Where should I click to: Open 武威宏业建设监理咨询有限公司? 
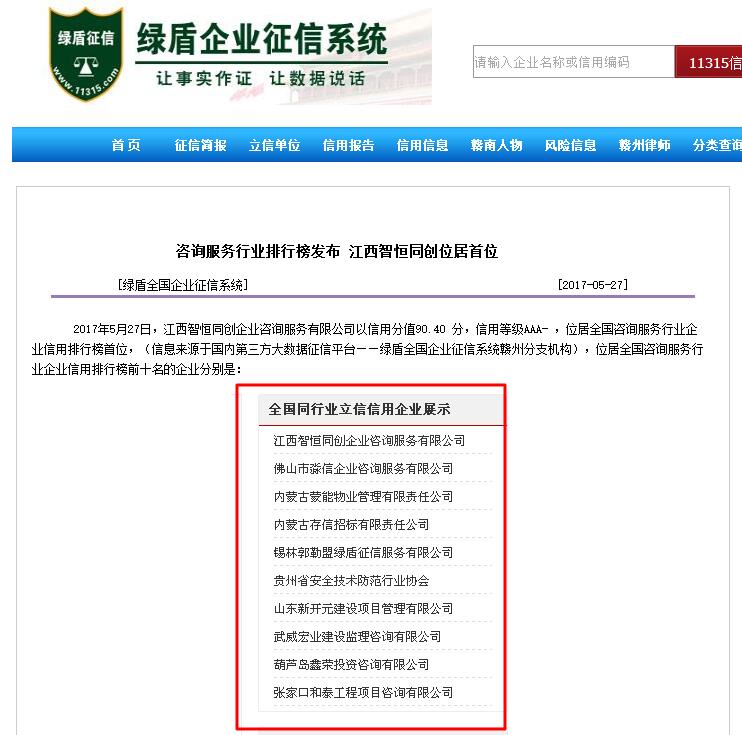click(357, 637)
